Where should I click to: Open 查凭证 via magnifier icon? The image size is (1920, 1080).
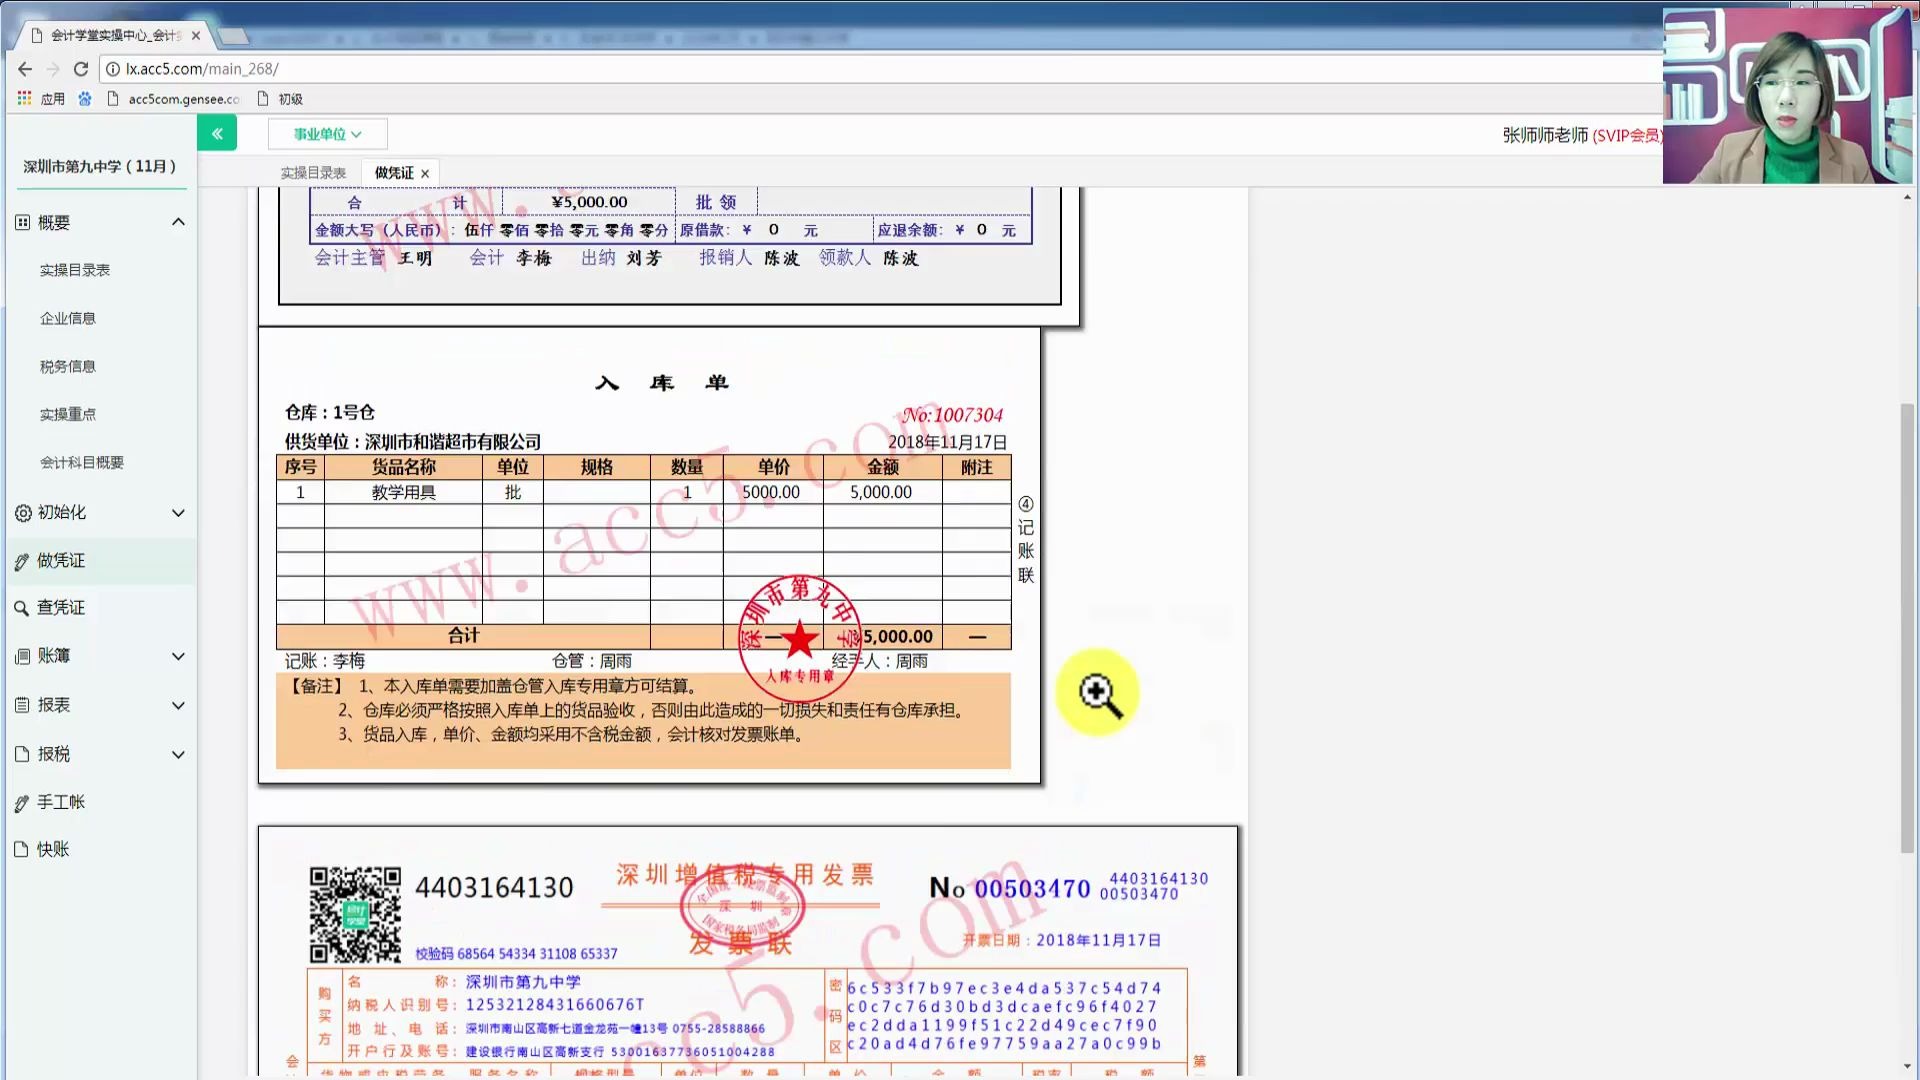tap(22, 608)
